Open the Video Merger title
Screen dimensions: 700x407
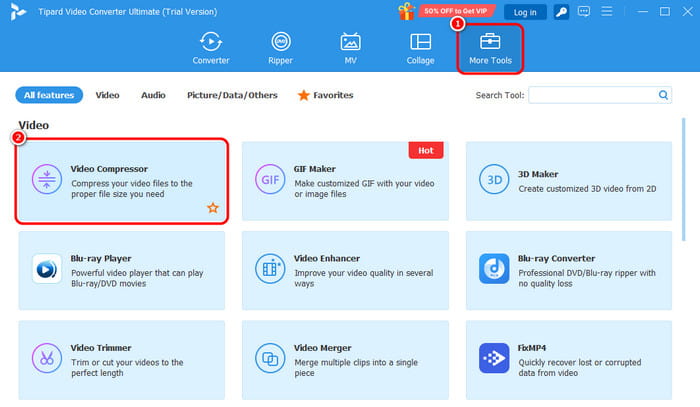click(322, 348)
